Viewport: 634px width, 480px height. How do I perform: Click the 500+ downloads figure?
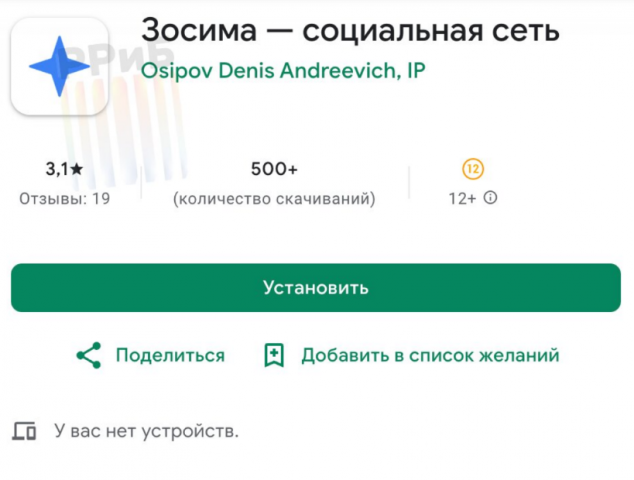click(x=274, y=169)
